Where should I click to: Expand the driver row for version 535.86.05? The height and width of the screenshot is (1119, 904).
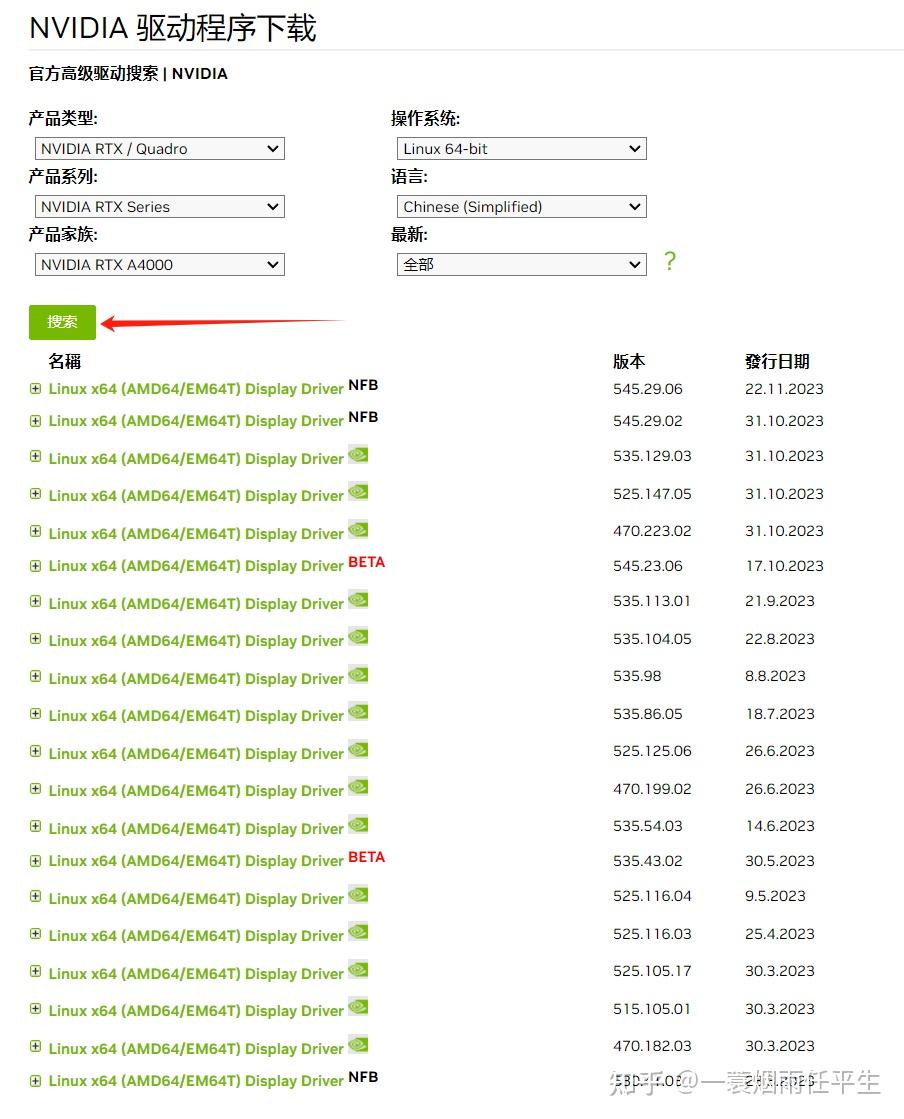pos(36,714)
